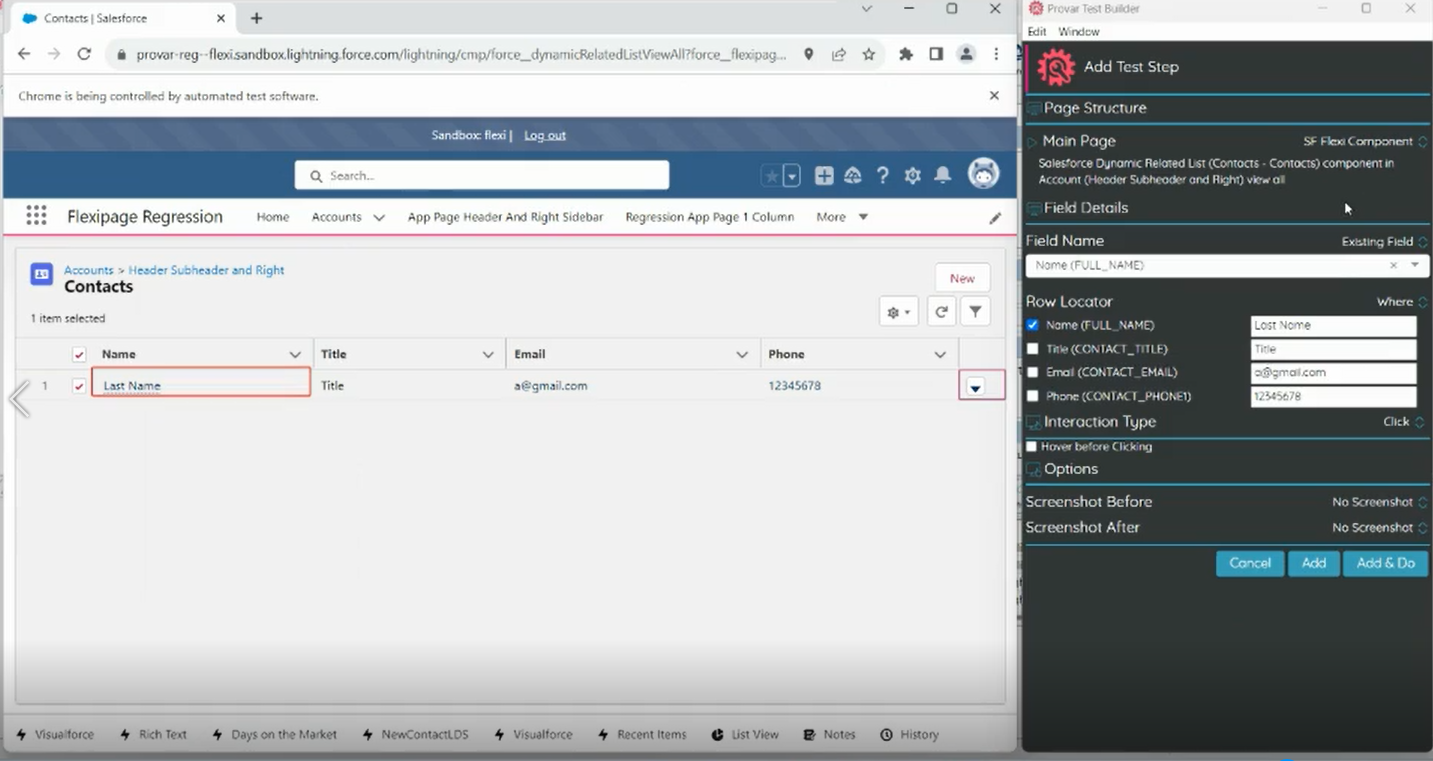Uncheck the Last Name row checkbox
The image size is (1433, 761).
coord(79,386)
